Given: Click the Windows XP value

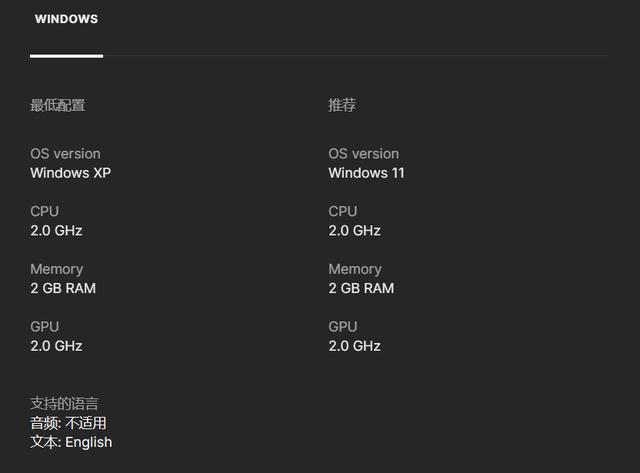Looking at the screenshot, I should tap(70, 173).
